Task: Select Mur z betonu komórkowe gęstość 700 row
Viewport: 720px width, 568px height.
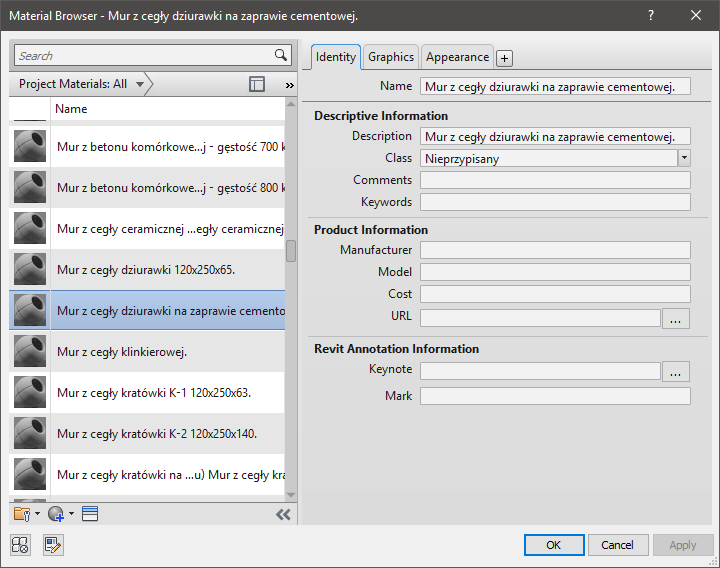Action: (147, 146)
